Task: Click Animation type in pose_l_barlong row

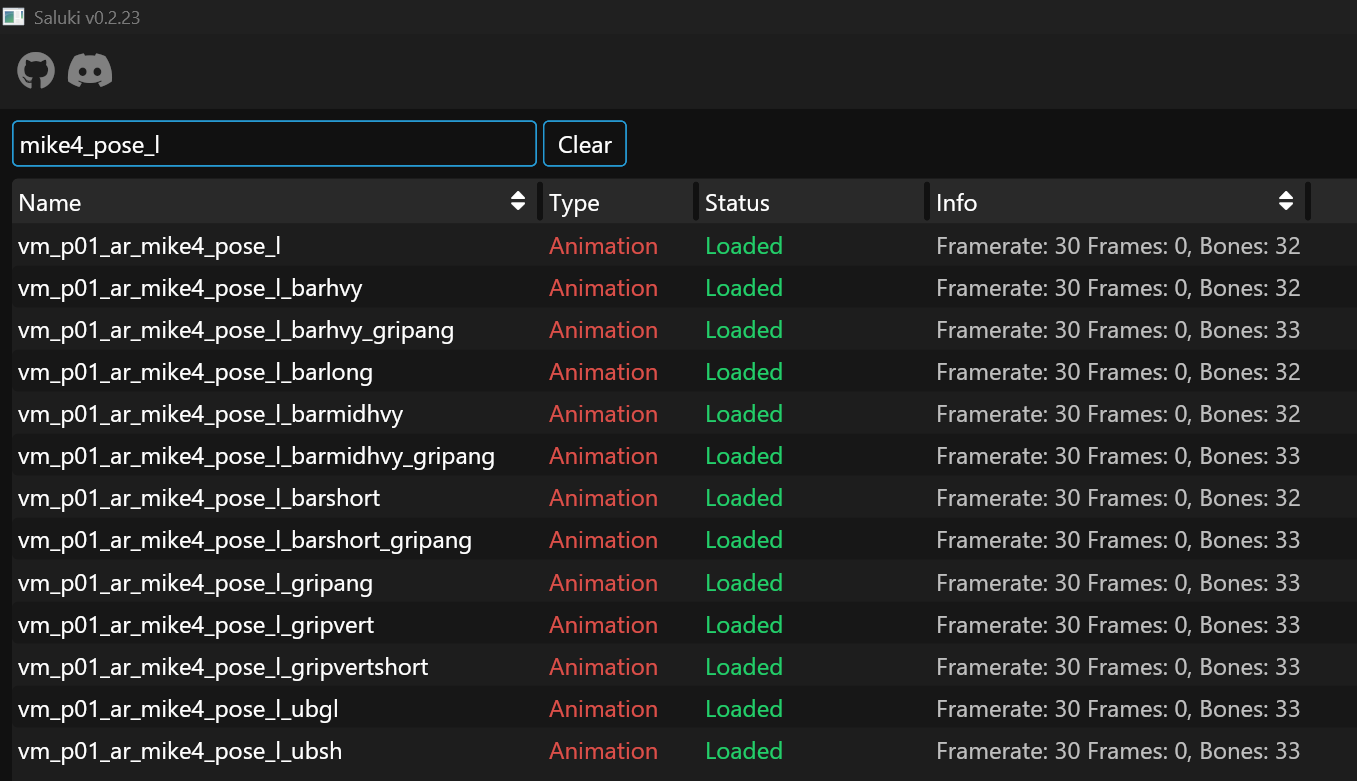Action: pos(603,372)
